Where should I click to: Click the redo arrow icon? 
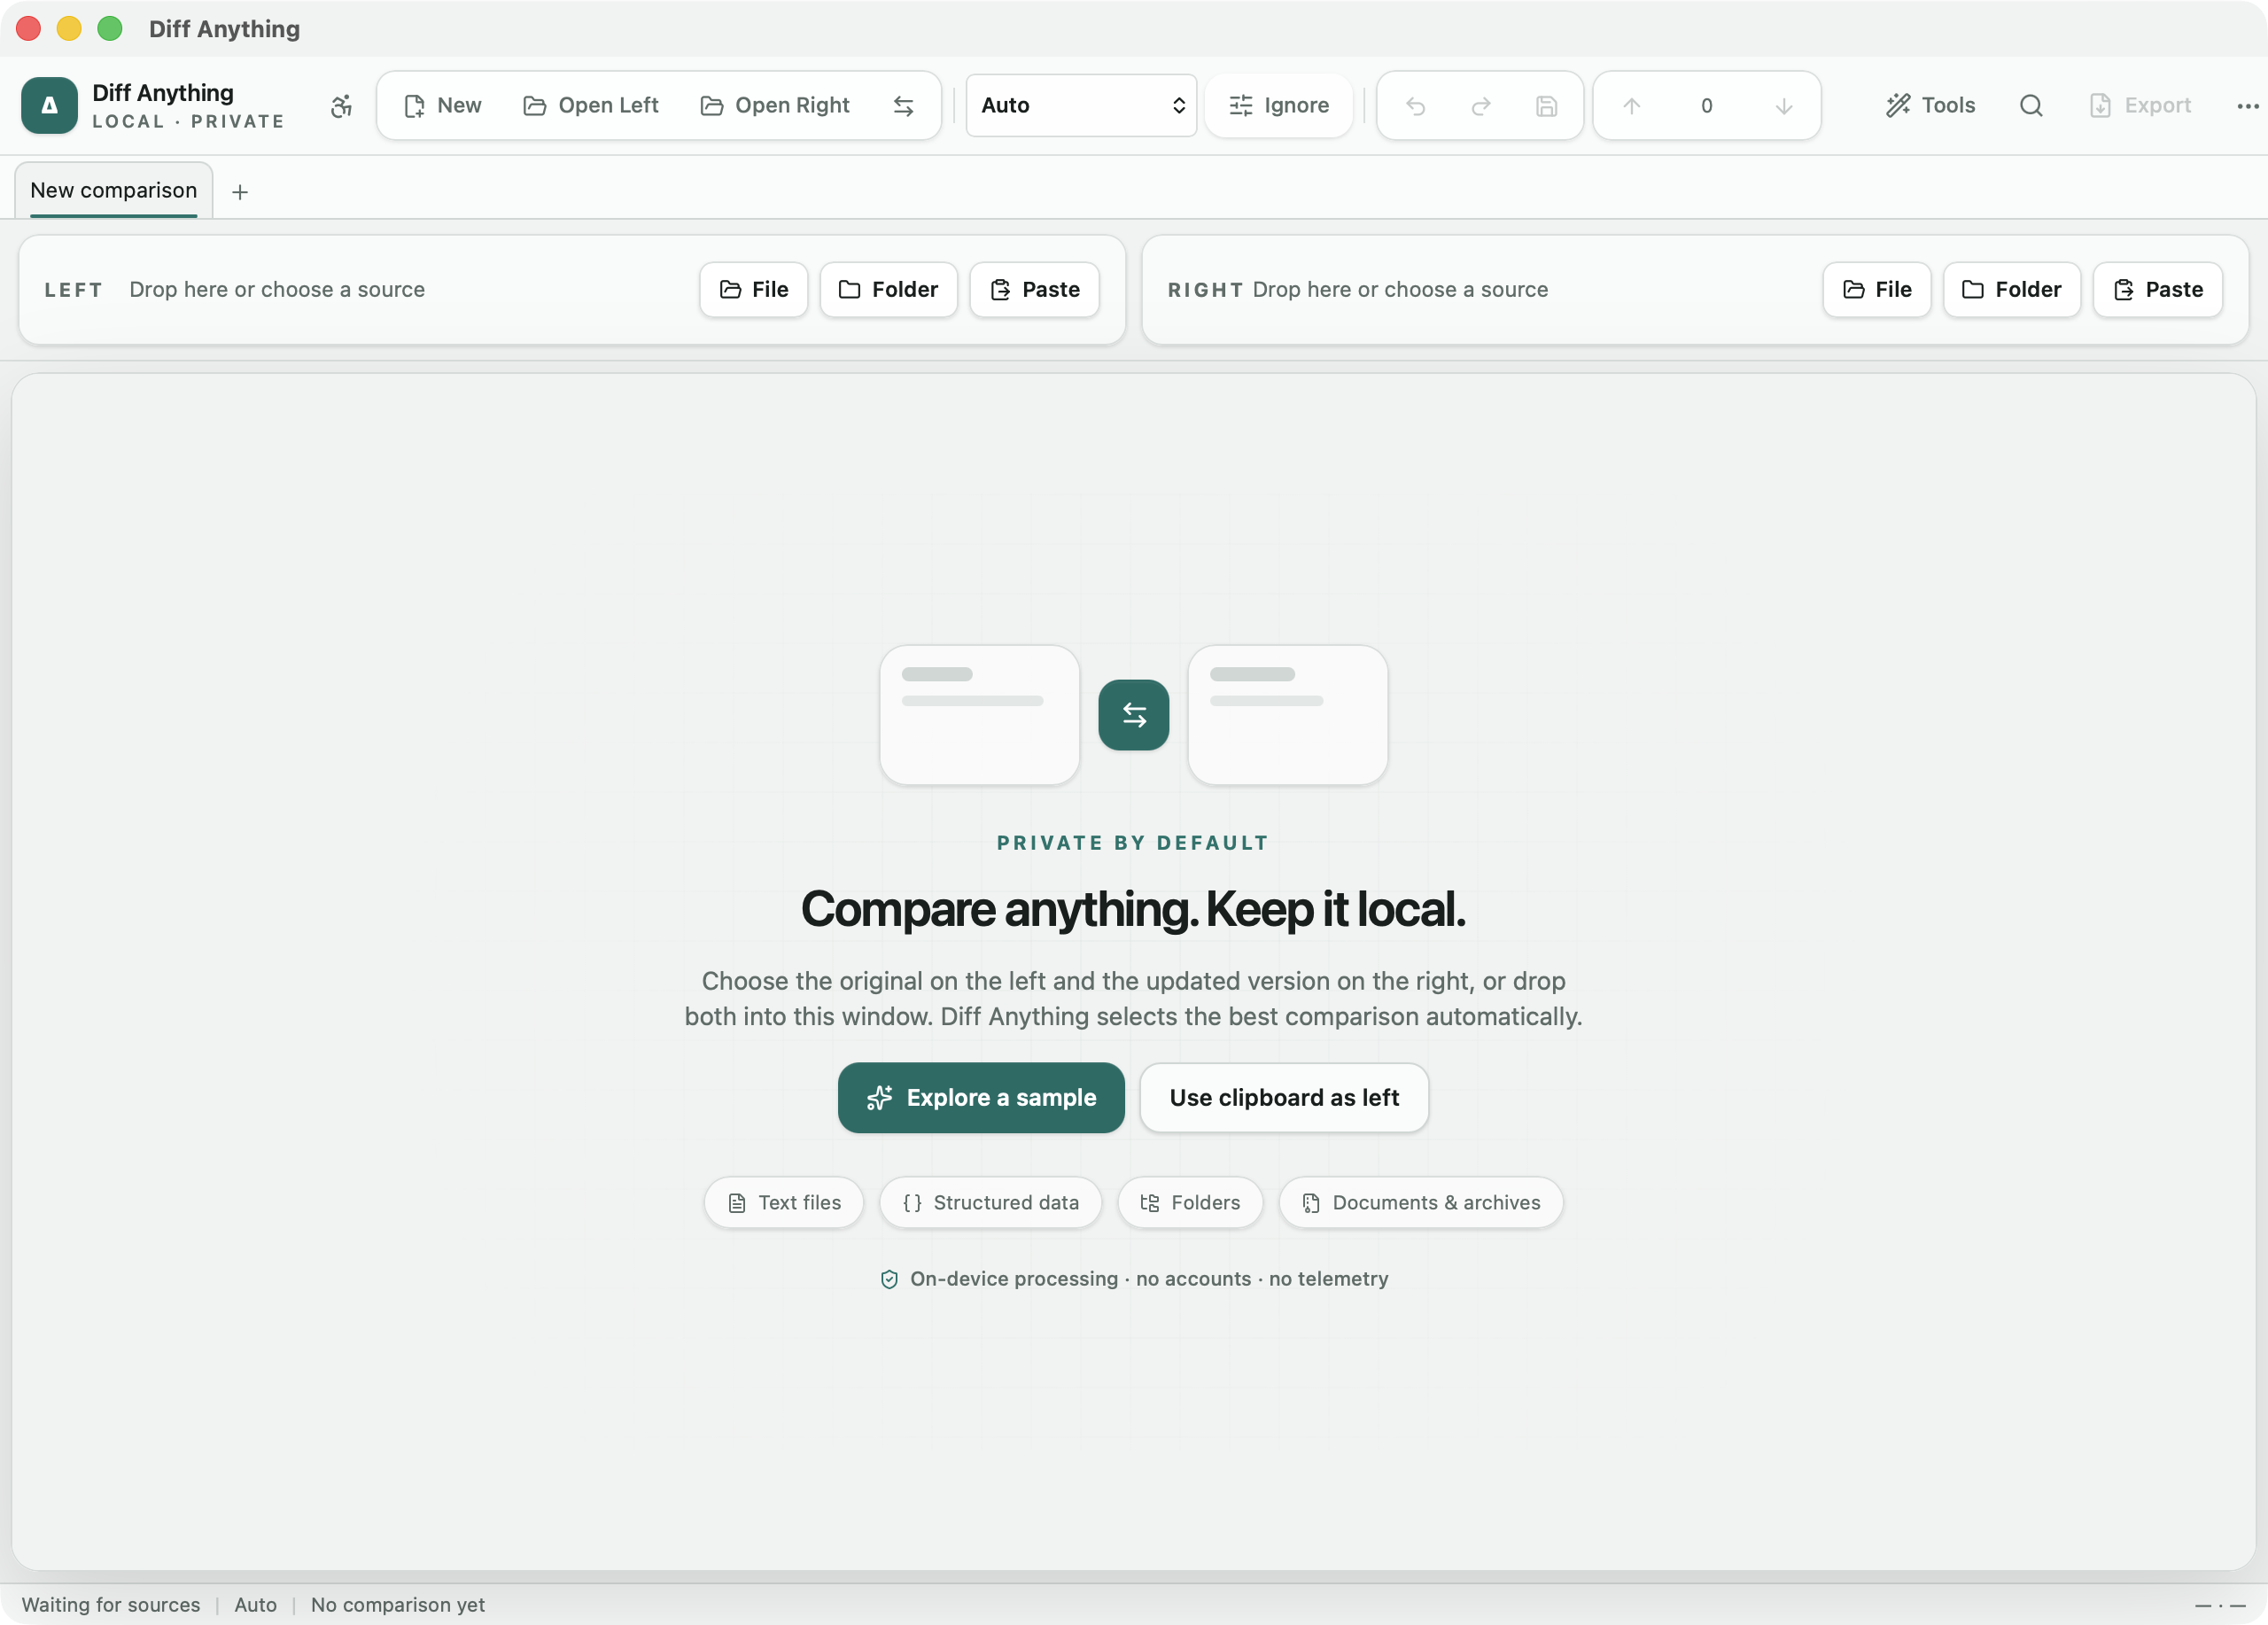1481,105
